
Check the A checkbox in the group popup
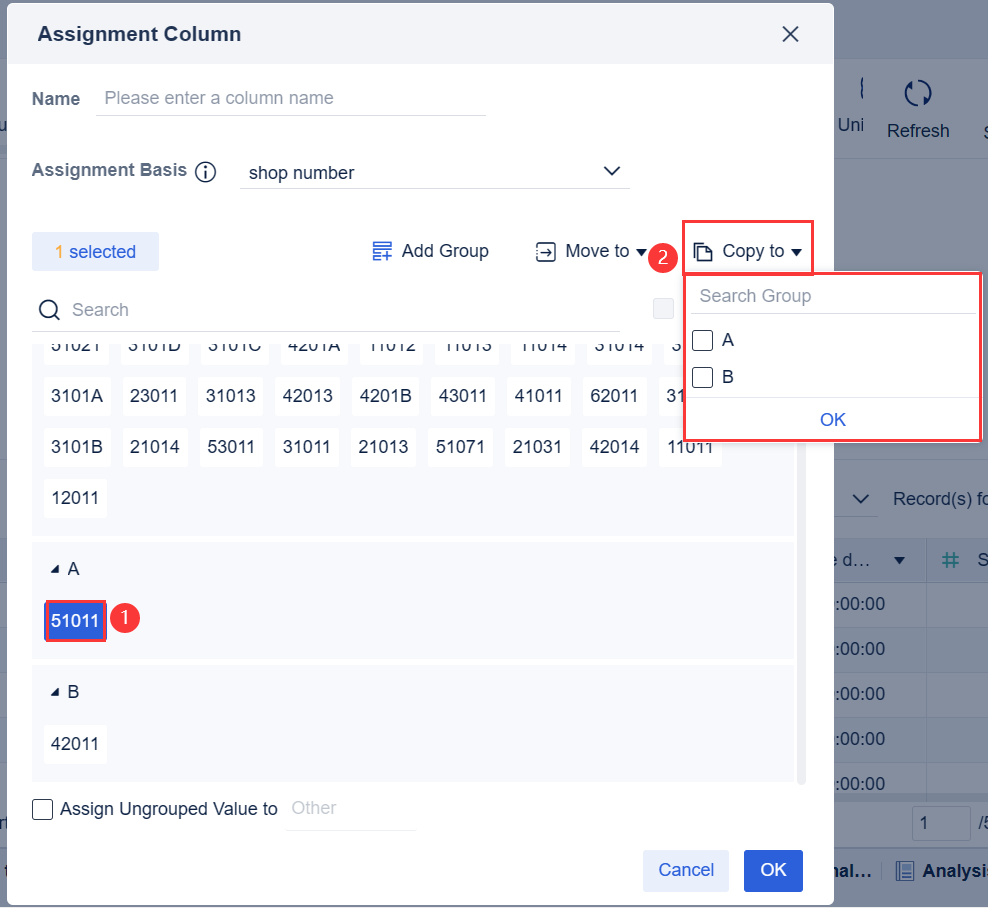703,340
